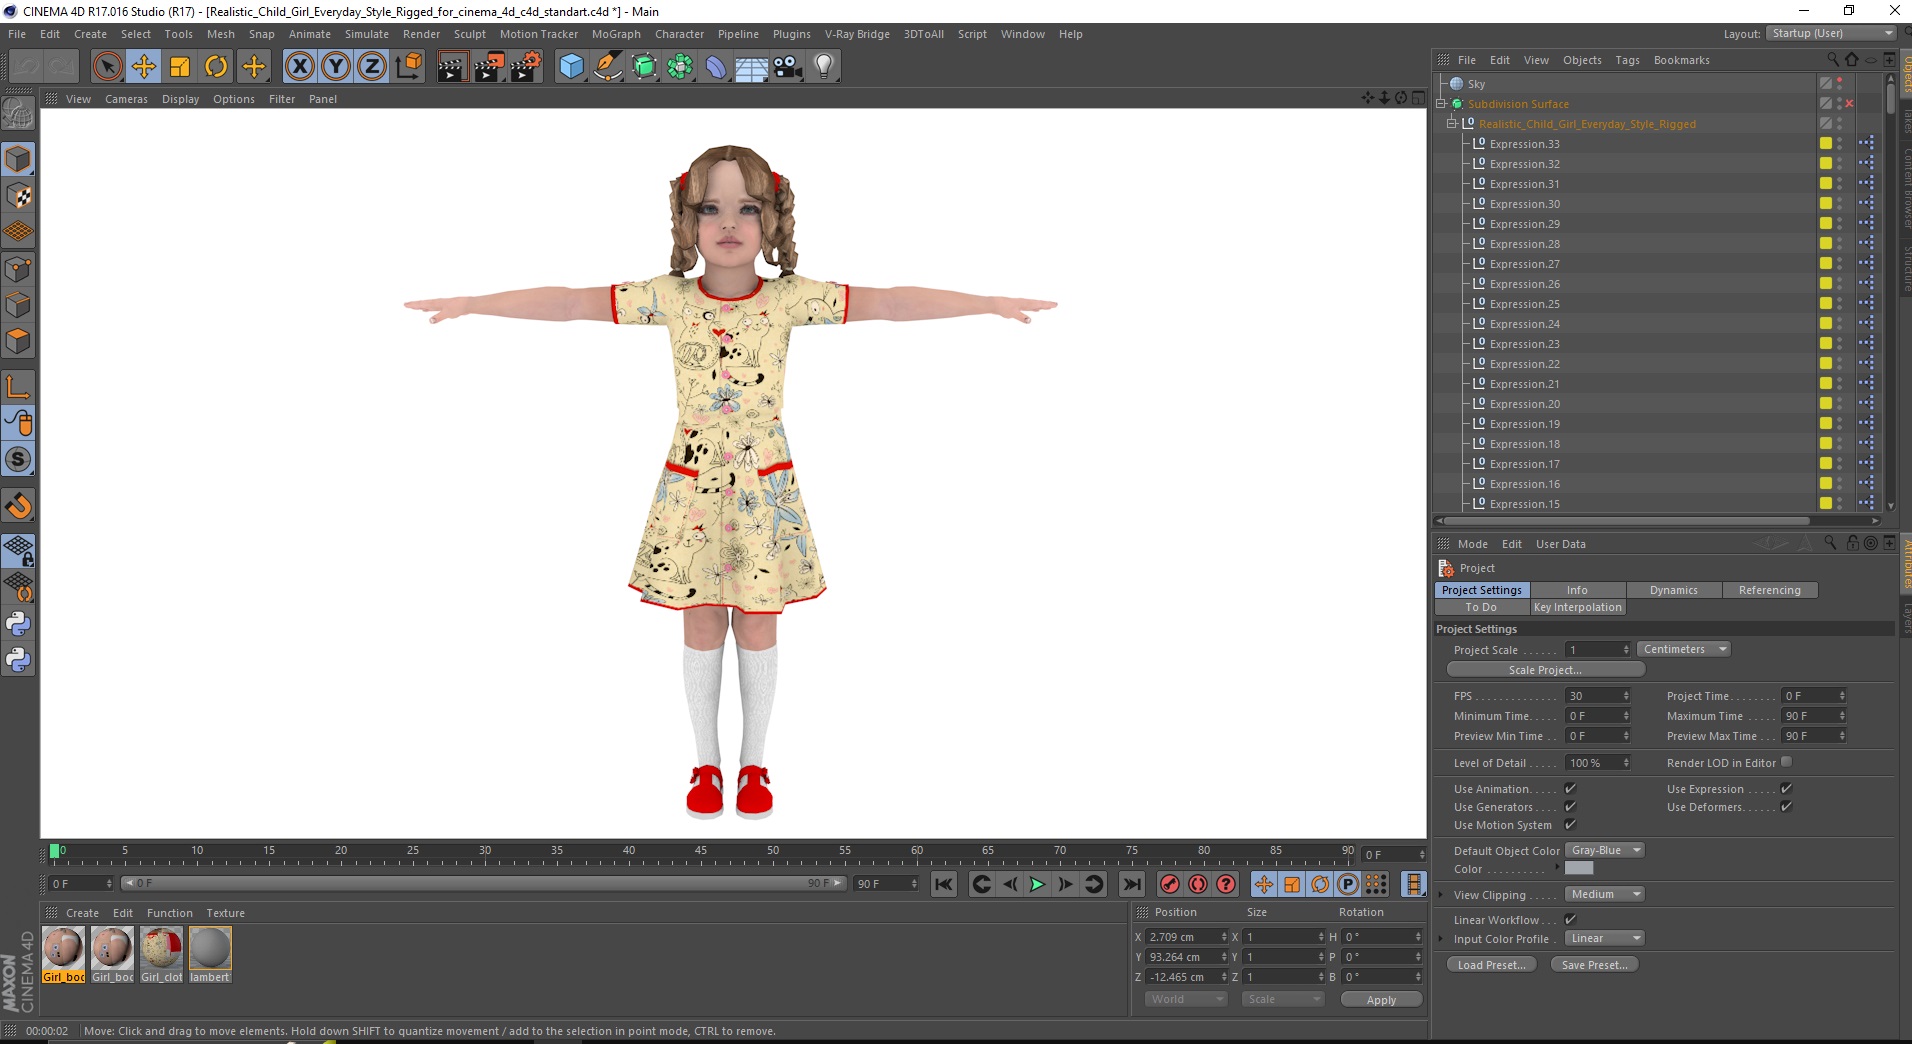Open Default Object Color dropdown
This screenshot has width=1912, height=1044.
(x=1604, y=850)
